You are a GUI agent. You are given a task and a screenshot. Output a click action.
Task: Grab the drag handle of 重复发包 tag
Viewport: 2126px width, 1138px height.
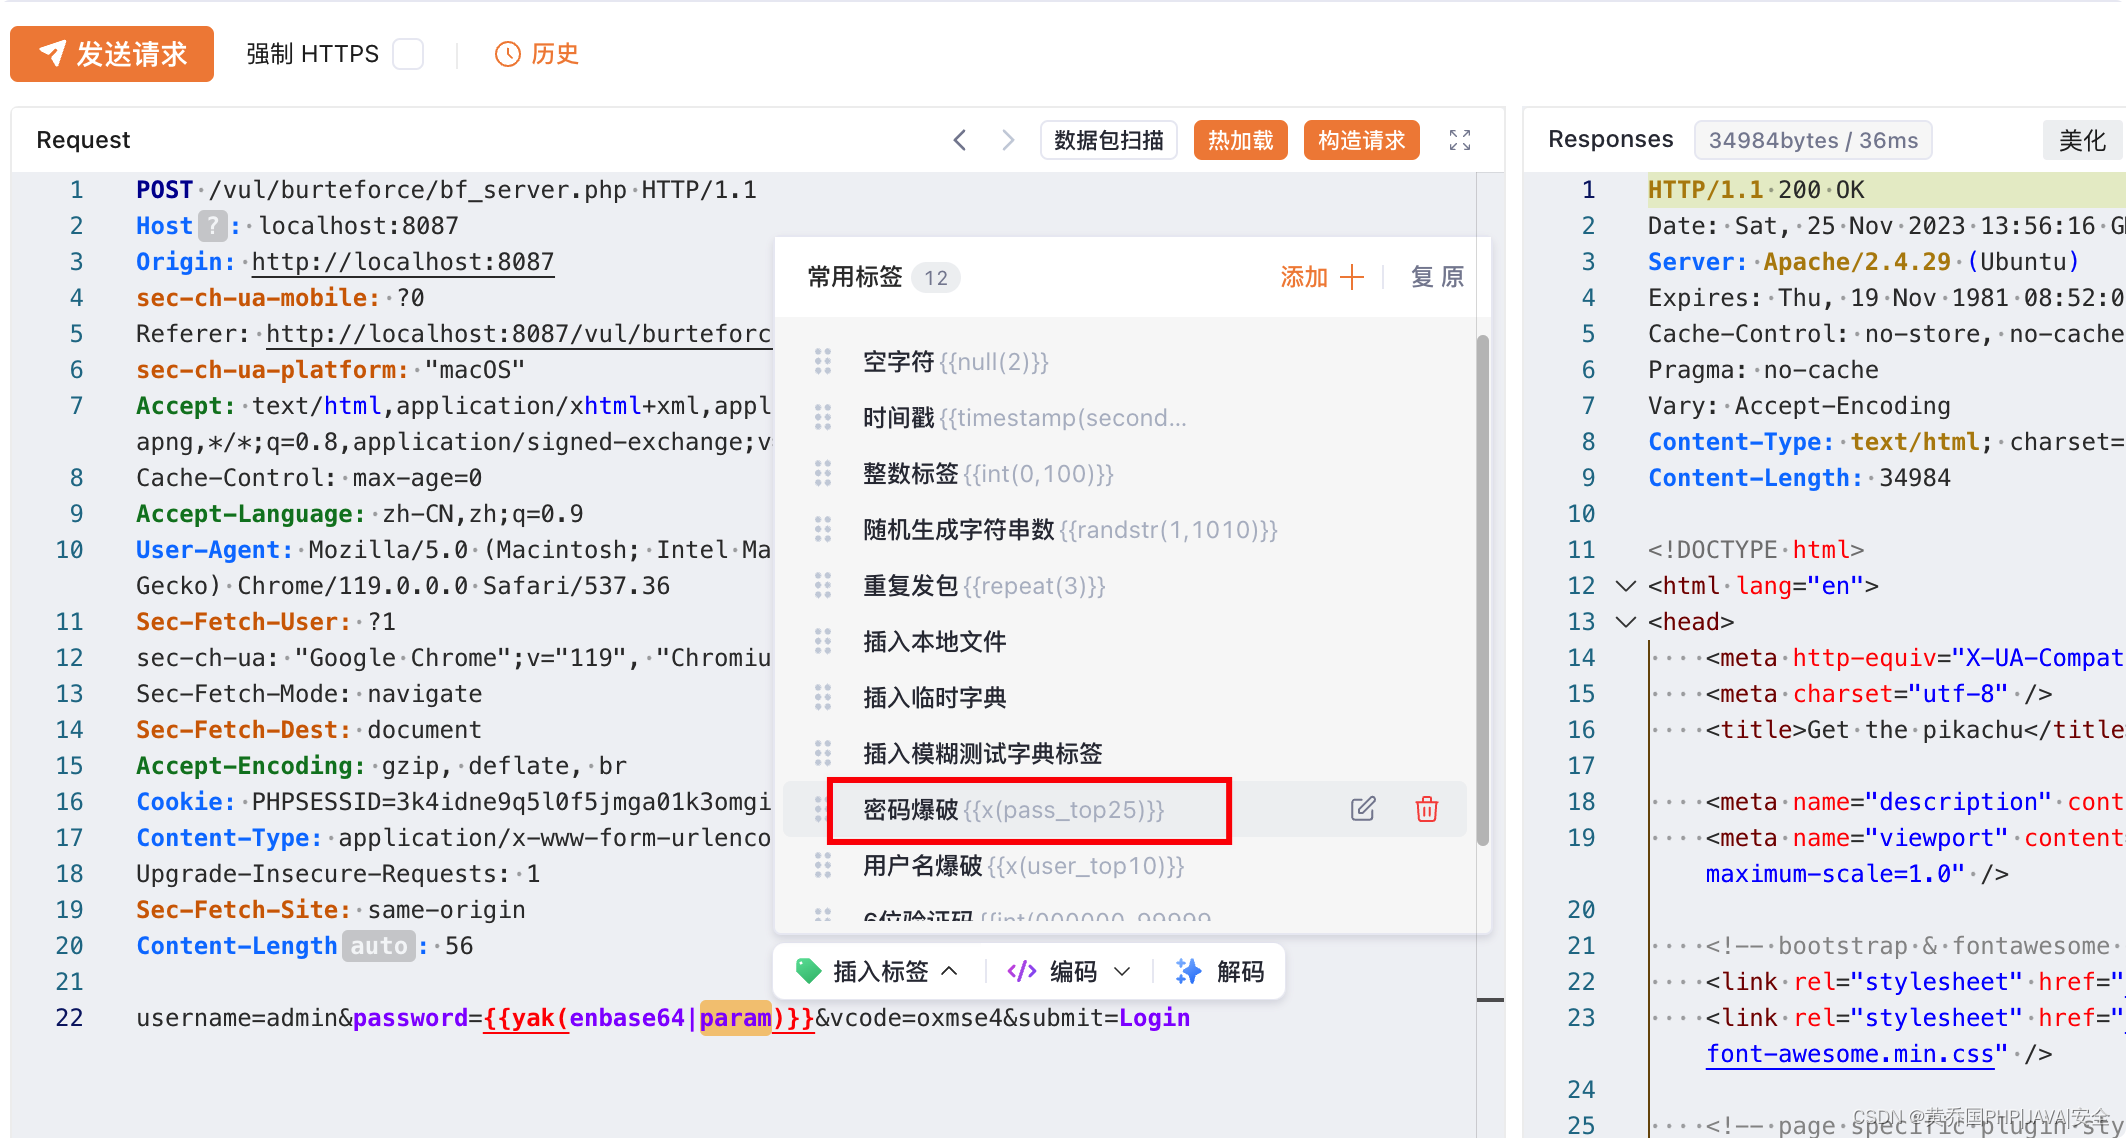[823, 586]
